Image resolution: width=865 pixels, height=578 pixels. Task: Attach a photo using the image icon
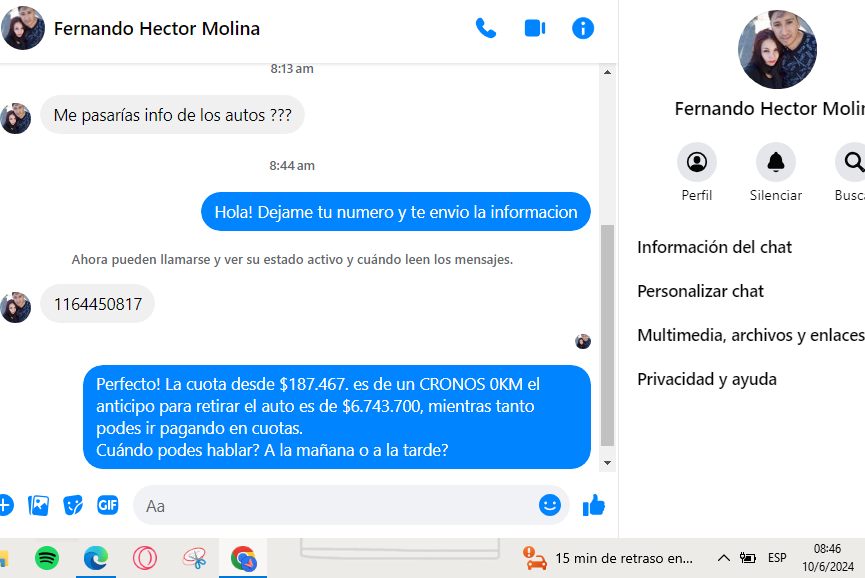click(x=38, y=505)
